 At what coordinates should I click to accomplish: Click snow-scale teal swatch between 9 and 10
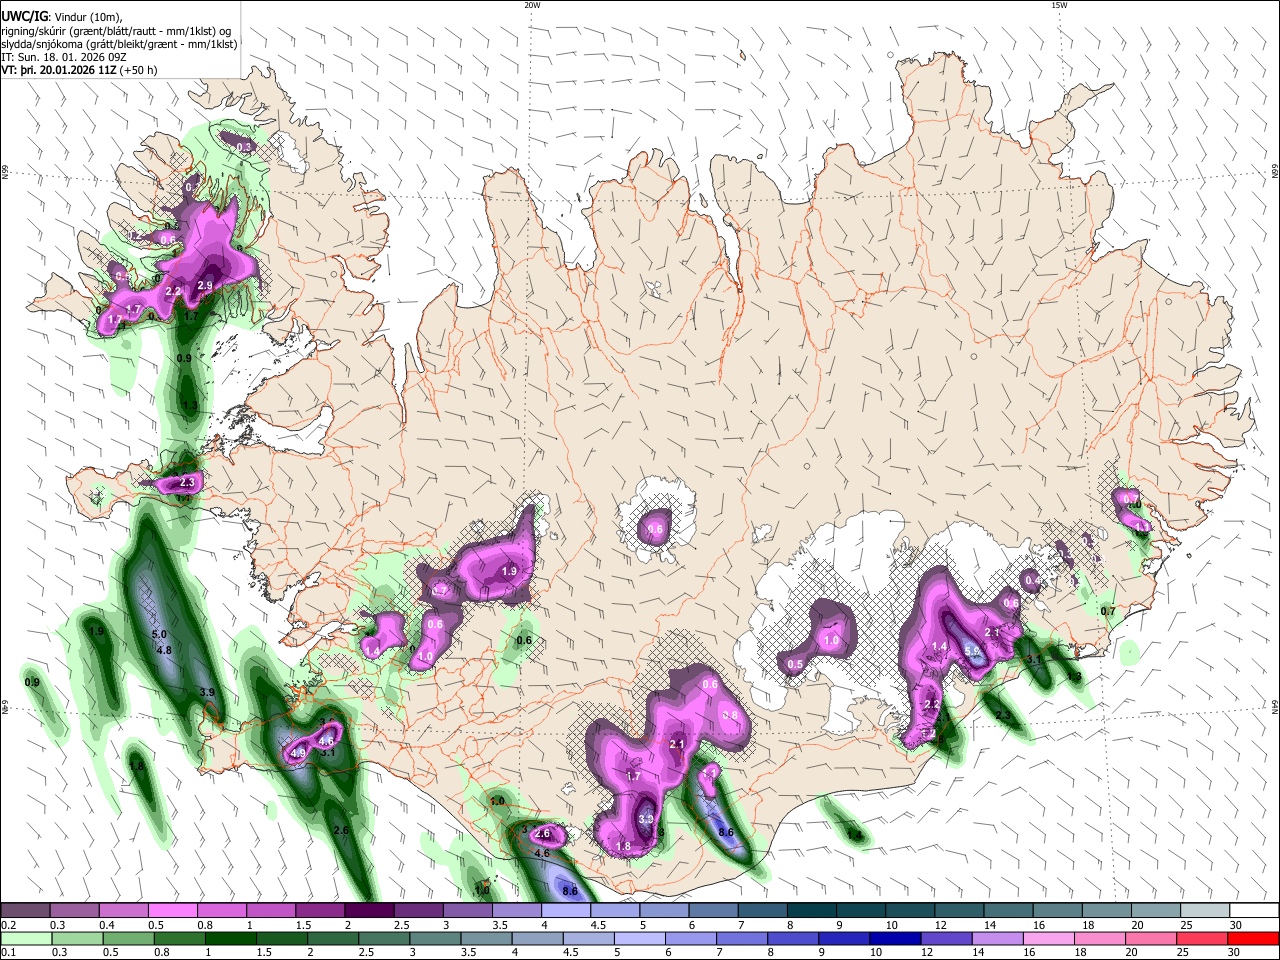click(x=859, y=910)
